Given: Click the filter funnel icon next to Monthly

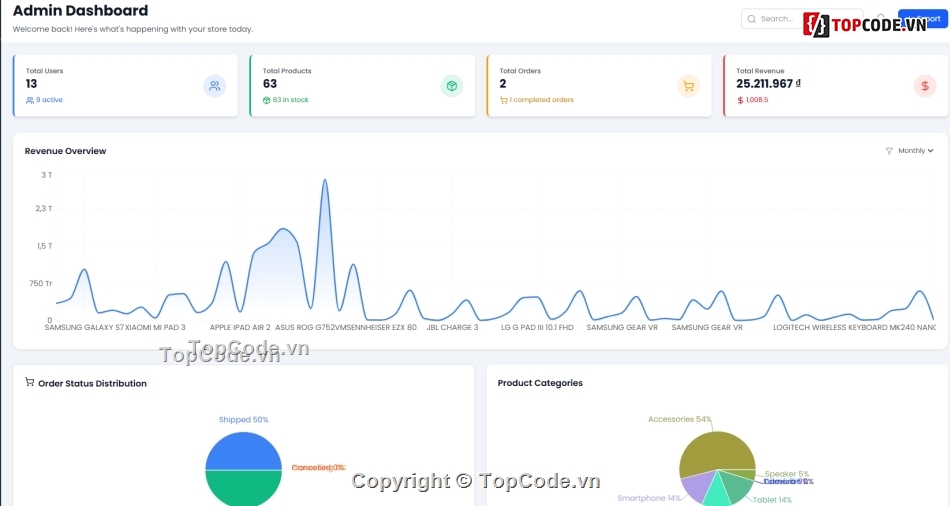Looking at the screenshot, I should point(889,151).
